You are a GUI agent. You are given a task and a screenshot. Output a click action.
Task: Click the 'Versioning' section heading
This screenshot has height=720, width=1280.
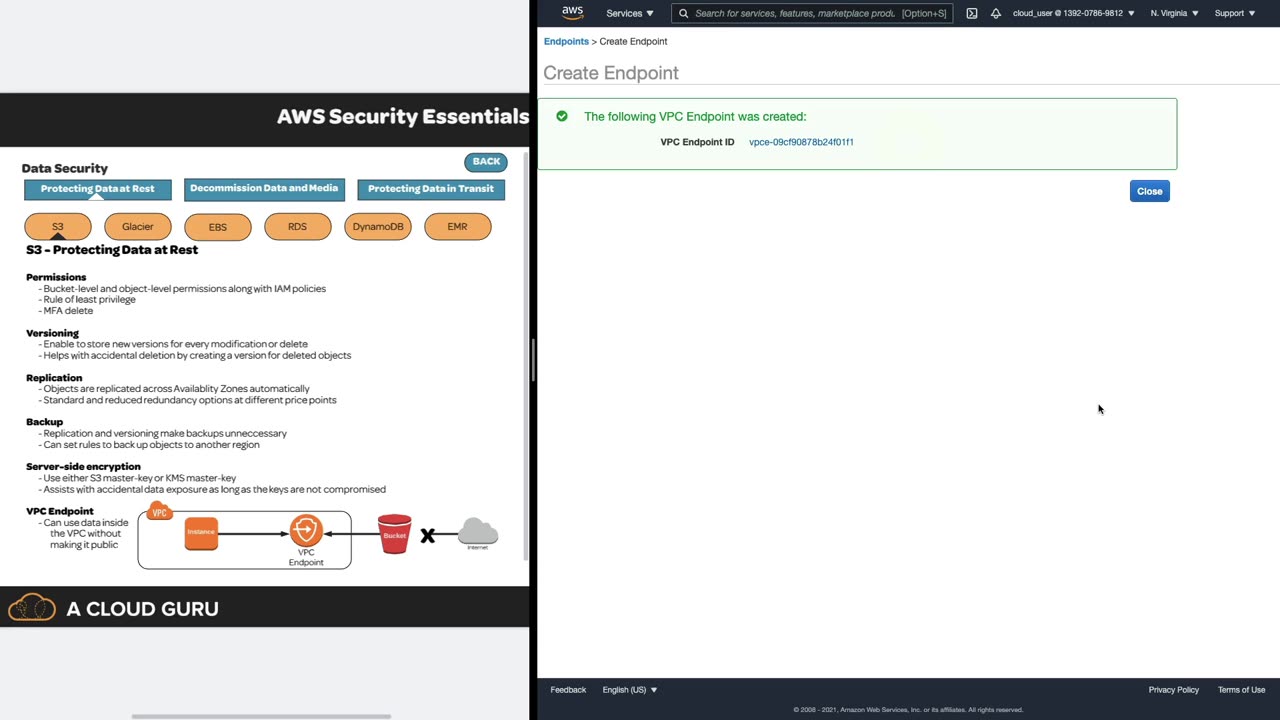point(52,333)
